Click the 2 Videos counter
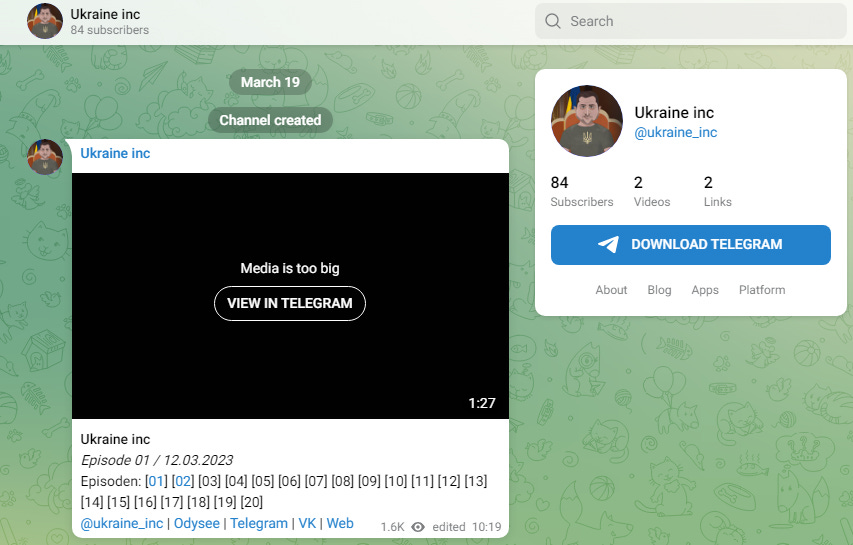 pyautogui.click(x=652, y=191)
